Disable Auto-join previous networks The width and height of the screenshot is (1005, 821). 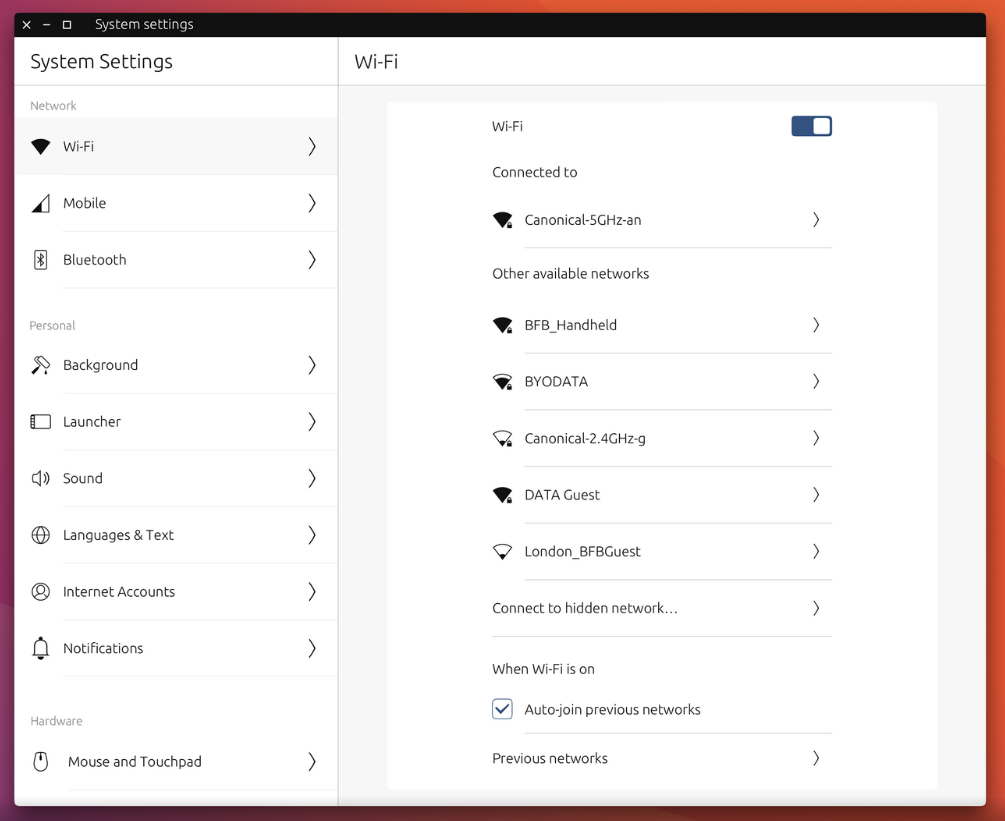(502, 708)
